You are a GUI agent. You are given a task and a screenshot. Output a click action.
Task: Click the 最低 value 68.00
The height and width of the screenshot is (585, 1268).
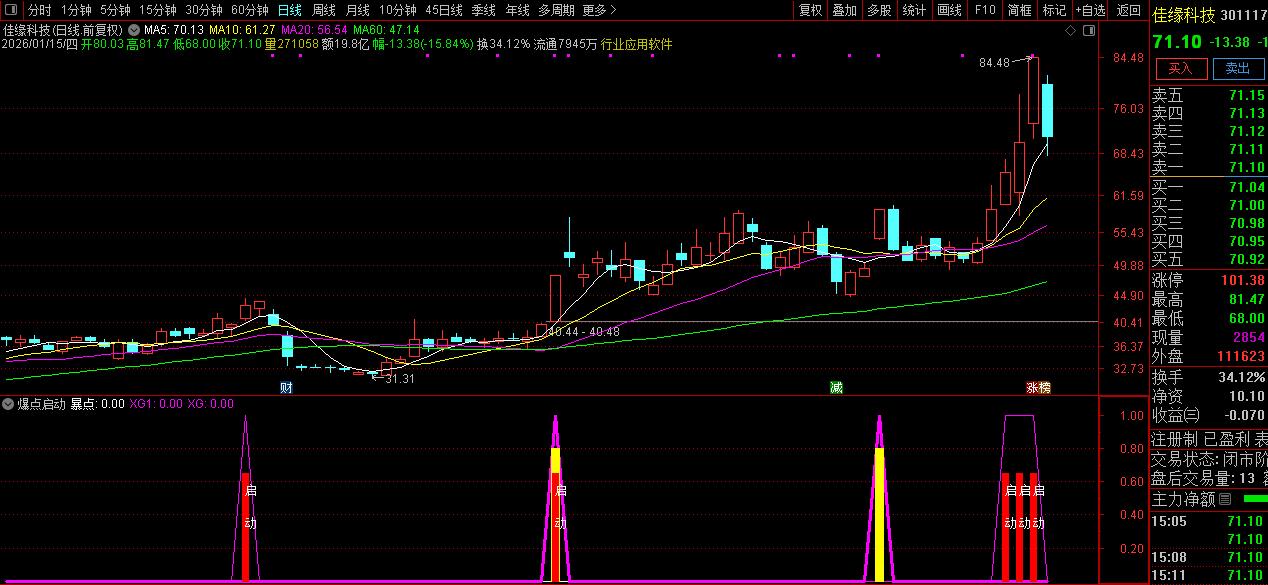[x=1247, y=318]
